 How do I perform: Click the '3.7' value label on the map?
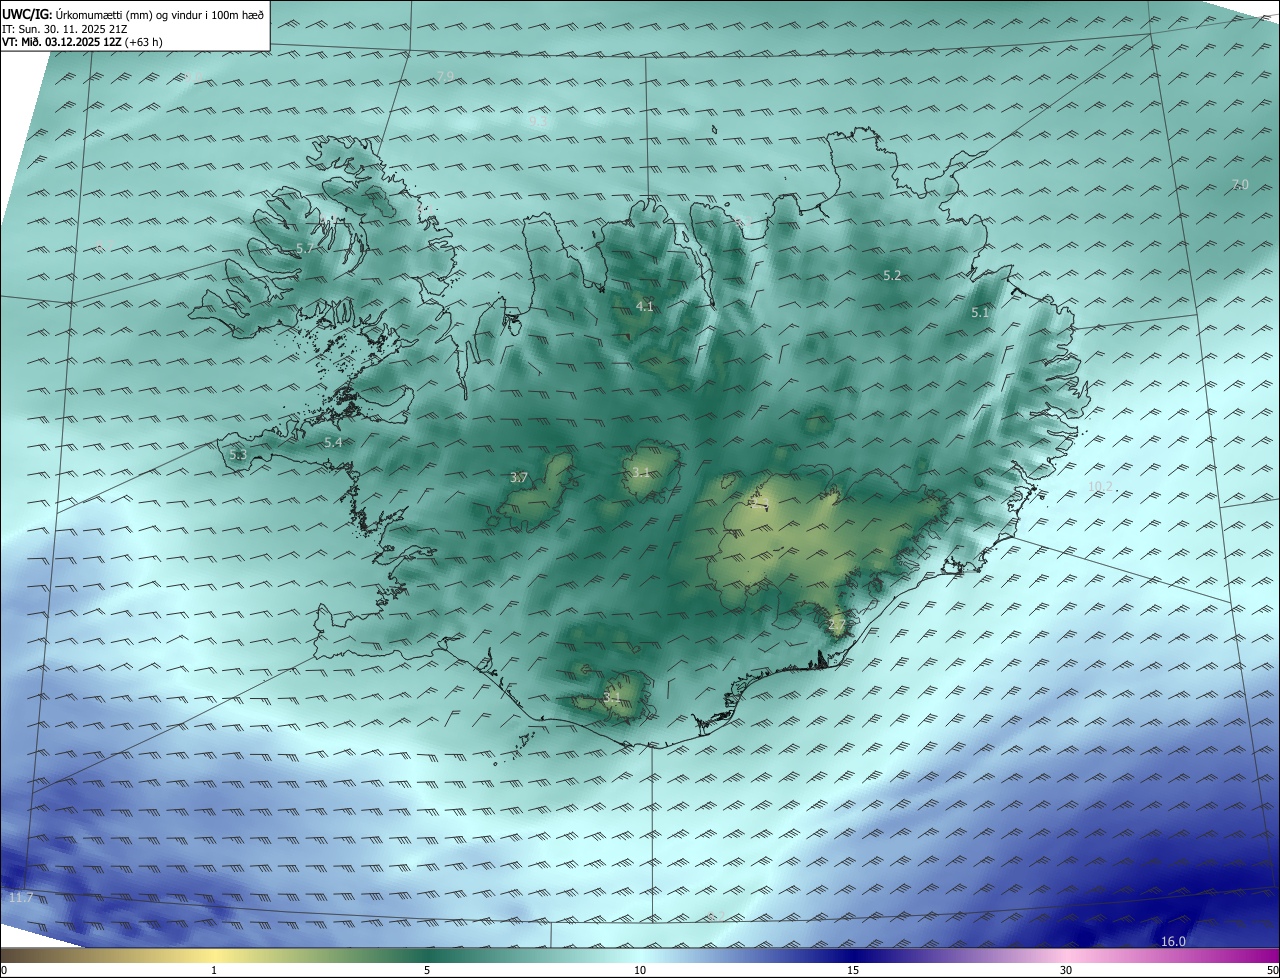(x=518, y=478)
